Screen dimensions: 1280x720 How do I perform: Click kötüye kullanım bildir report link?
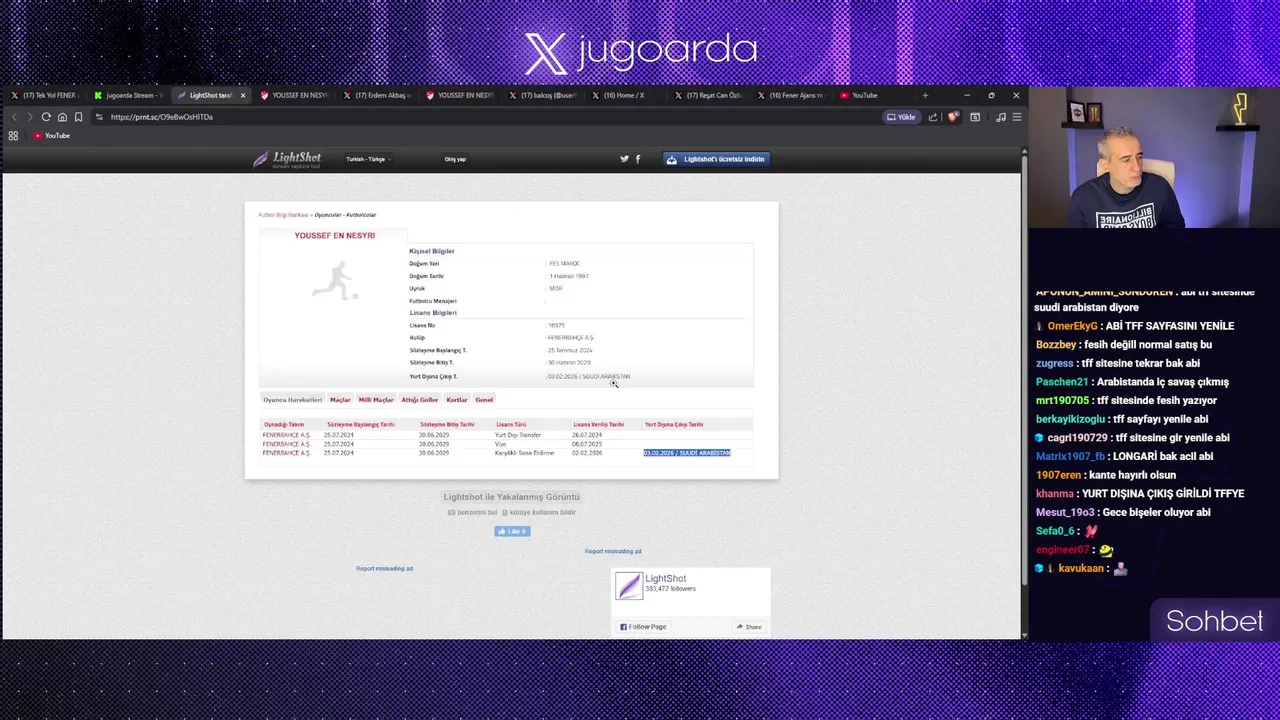coord(539,512)
